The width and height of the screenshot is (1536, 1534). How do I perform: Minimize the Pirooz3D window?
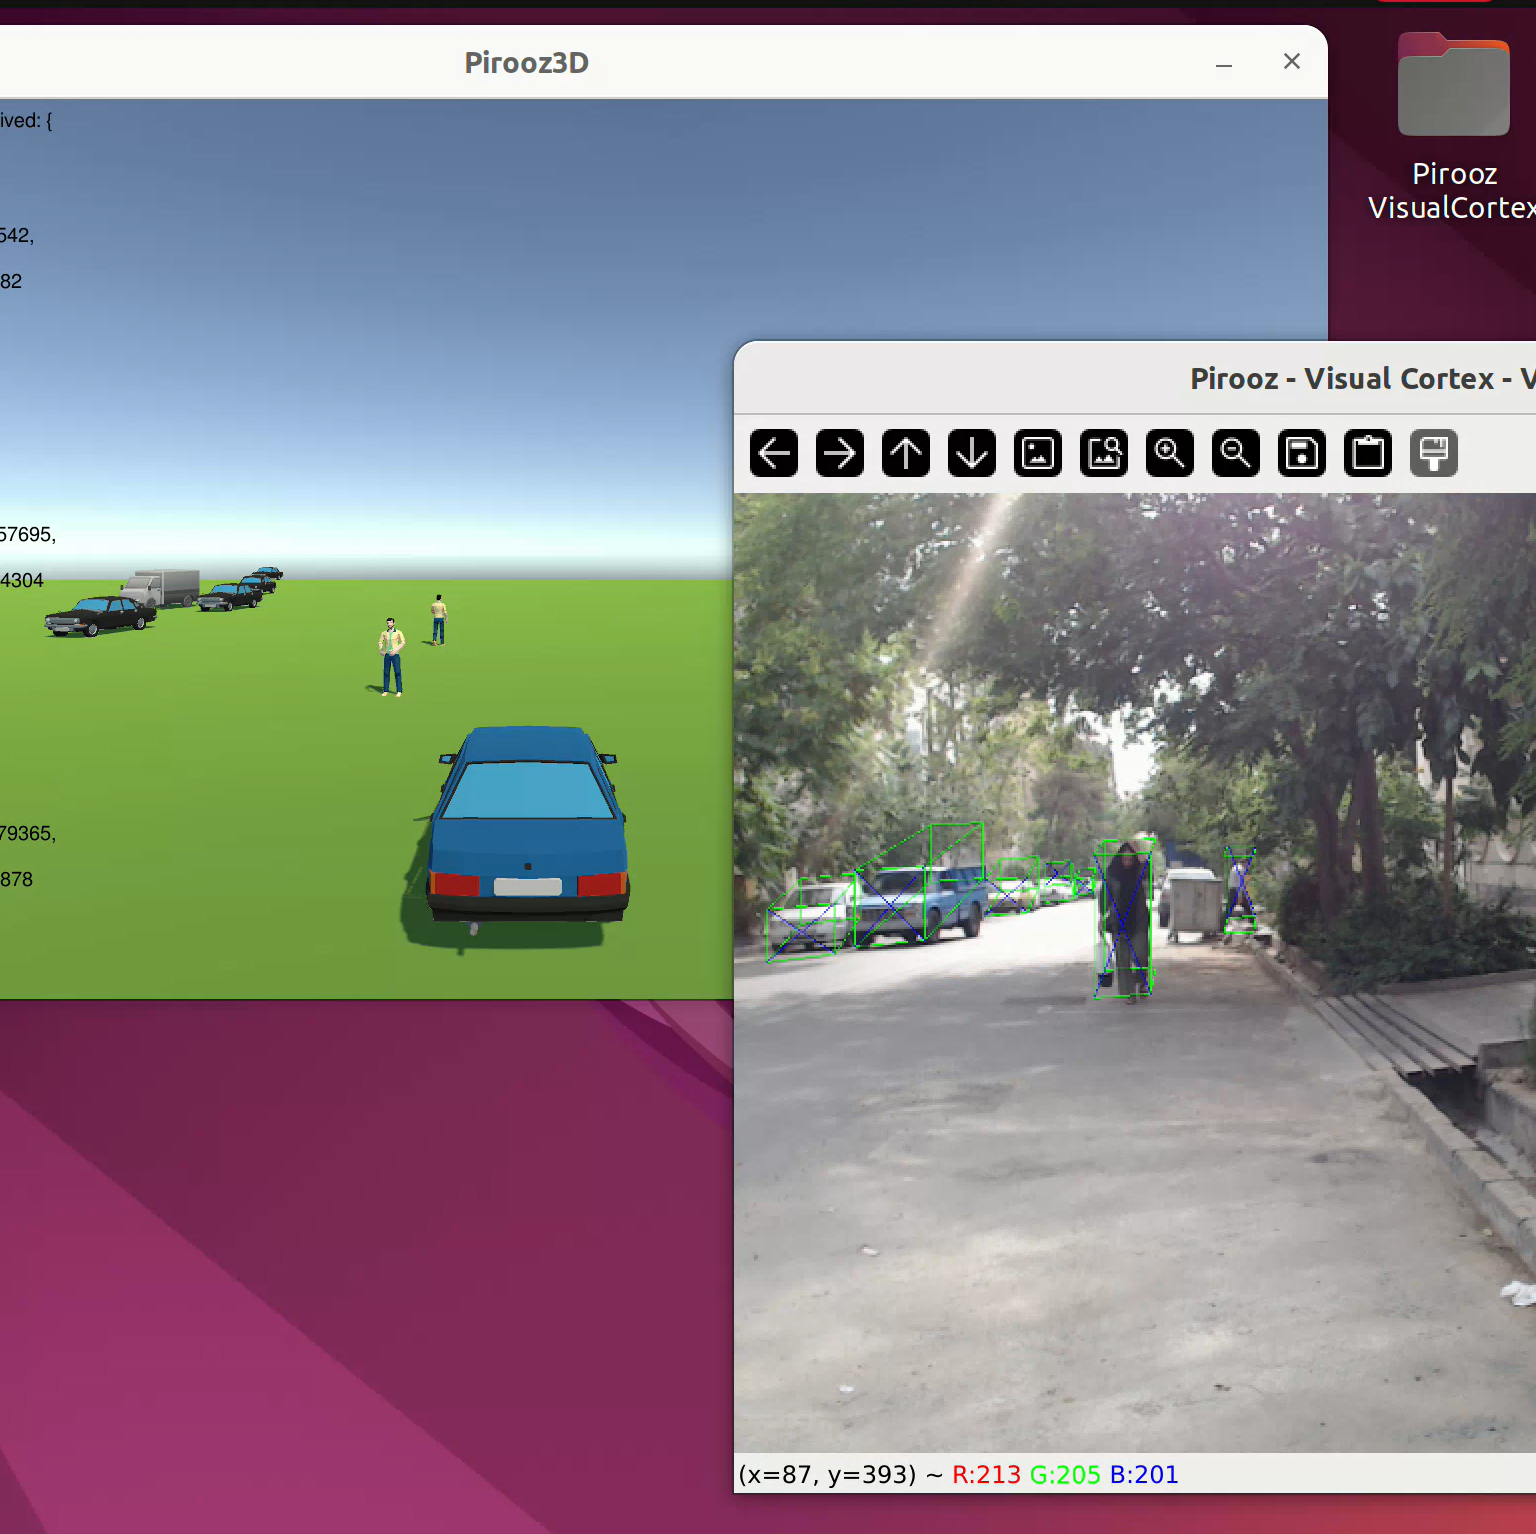(1224, 64)
